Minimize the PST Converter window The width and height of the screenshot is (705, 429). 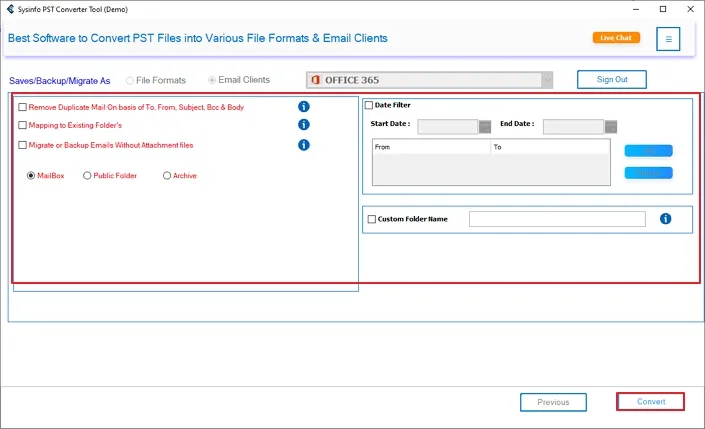pyautogui.click(x=636, y=9)
